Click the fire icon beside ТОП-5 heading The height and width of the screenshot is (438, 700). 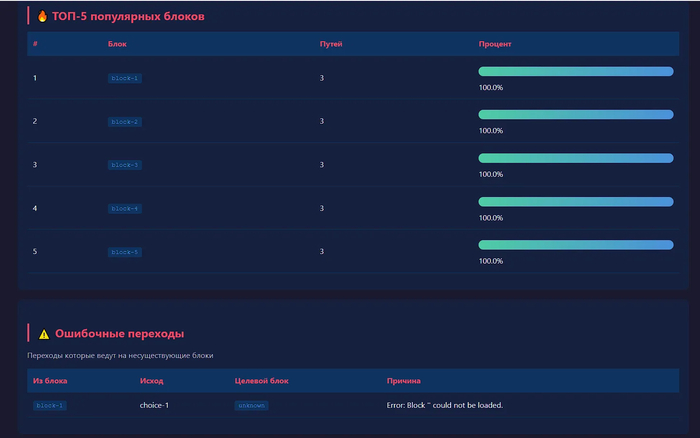point(42,17)
